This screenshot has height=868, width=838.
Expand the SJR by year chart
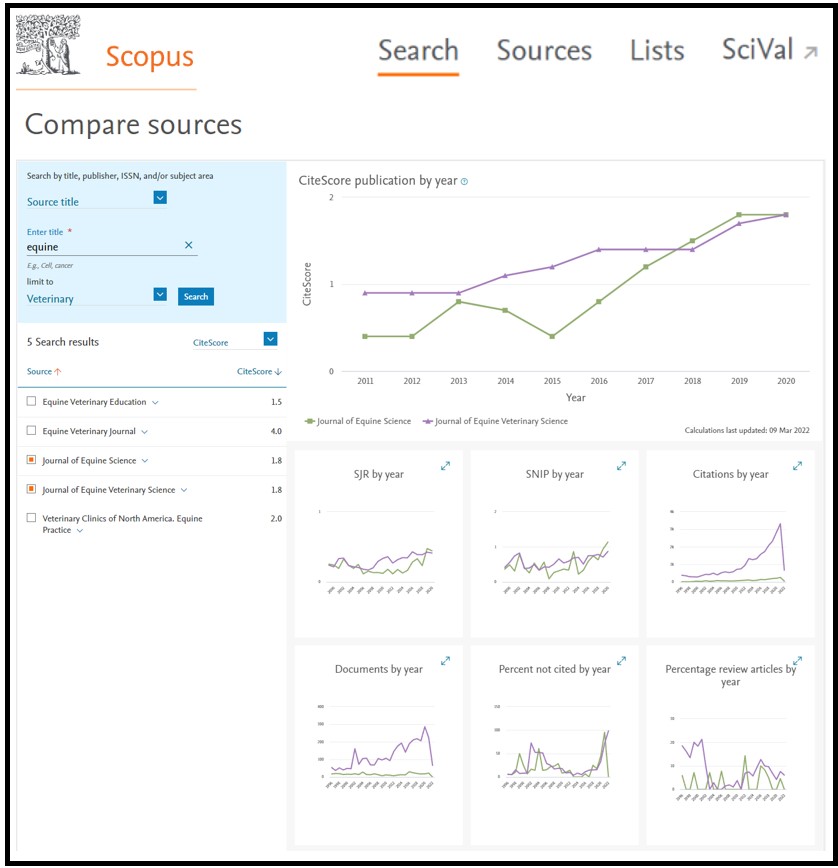tap(446, 466)
